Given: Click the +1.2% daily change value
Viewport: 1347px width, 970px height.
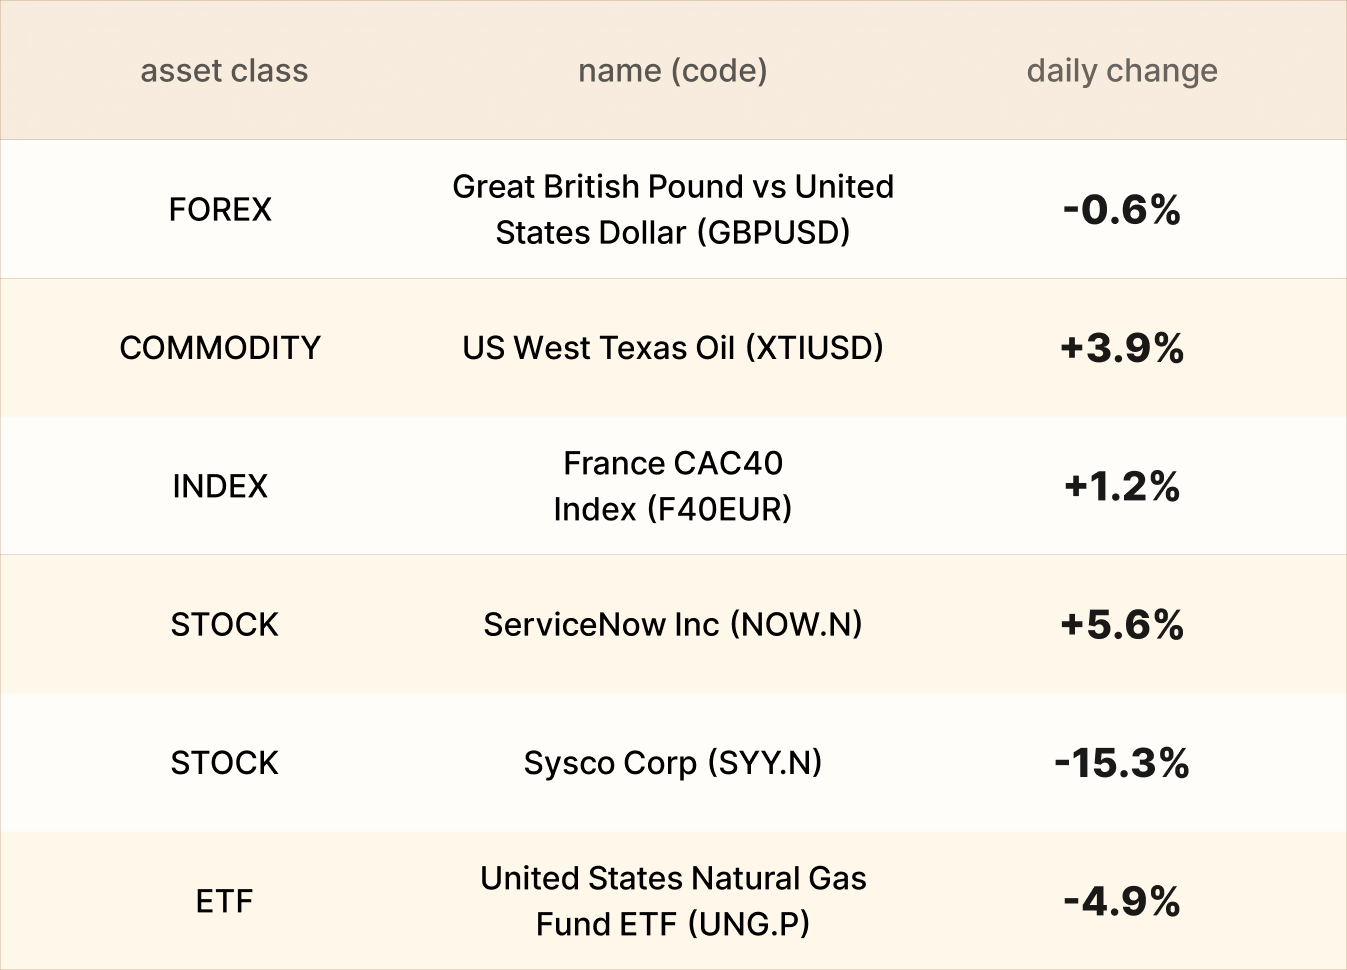Looking at the screenshot, I should pos(1122,486).
